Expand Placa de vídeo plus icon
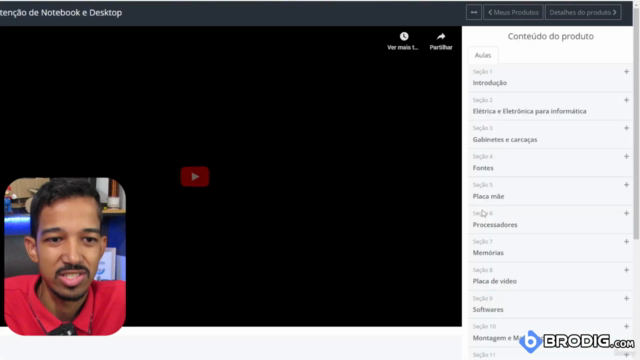This screenshot has width=640, height=360. pyautogui.click(x=626, y=270)
